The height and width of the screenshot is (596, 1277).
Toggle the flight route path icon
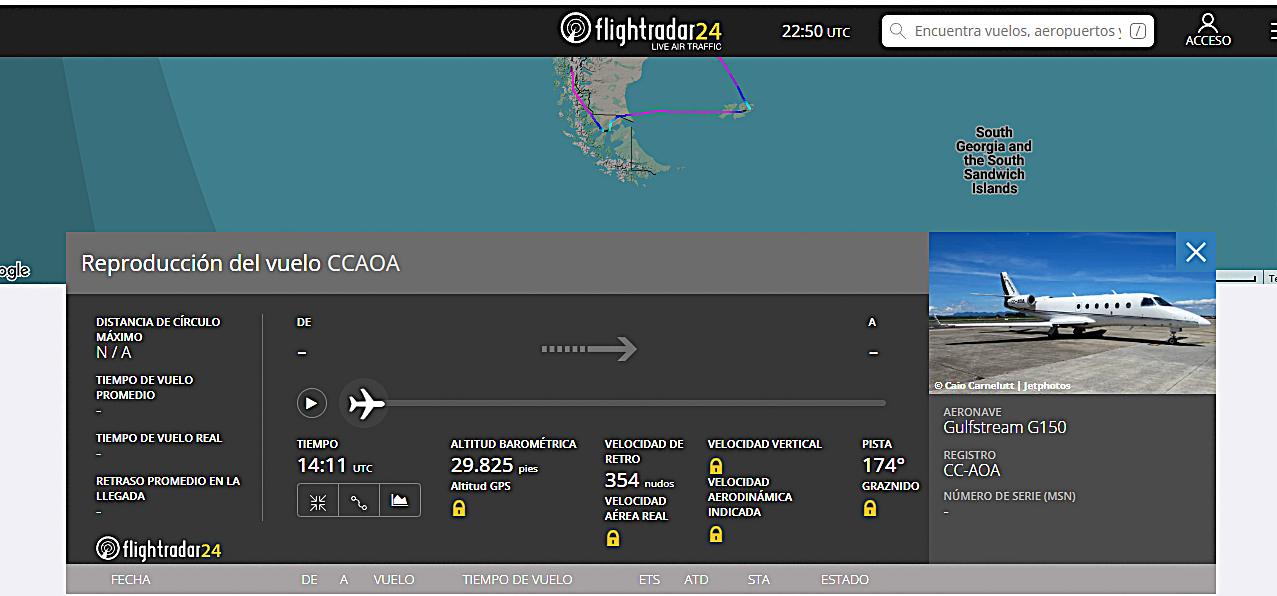click(x=359, y=501)
